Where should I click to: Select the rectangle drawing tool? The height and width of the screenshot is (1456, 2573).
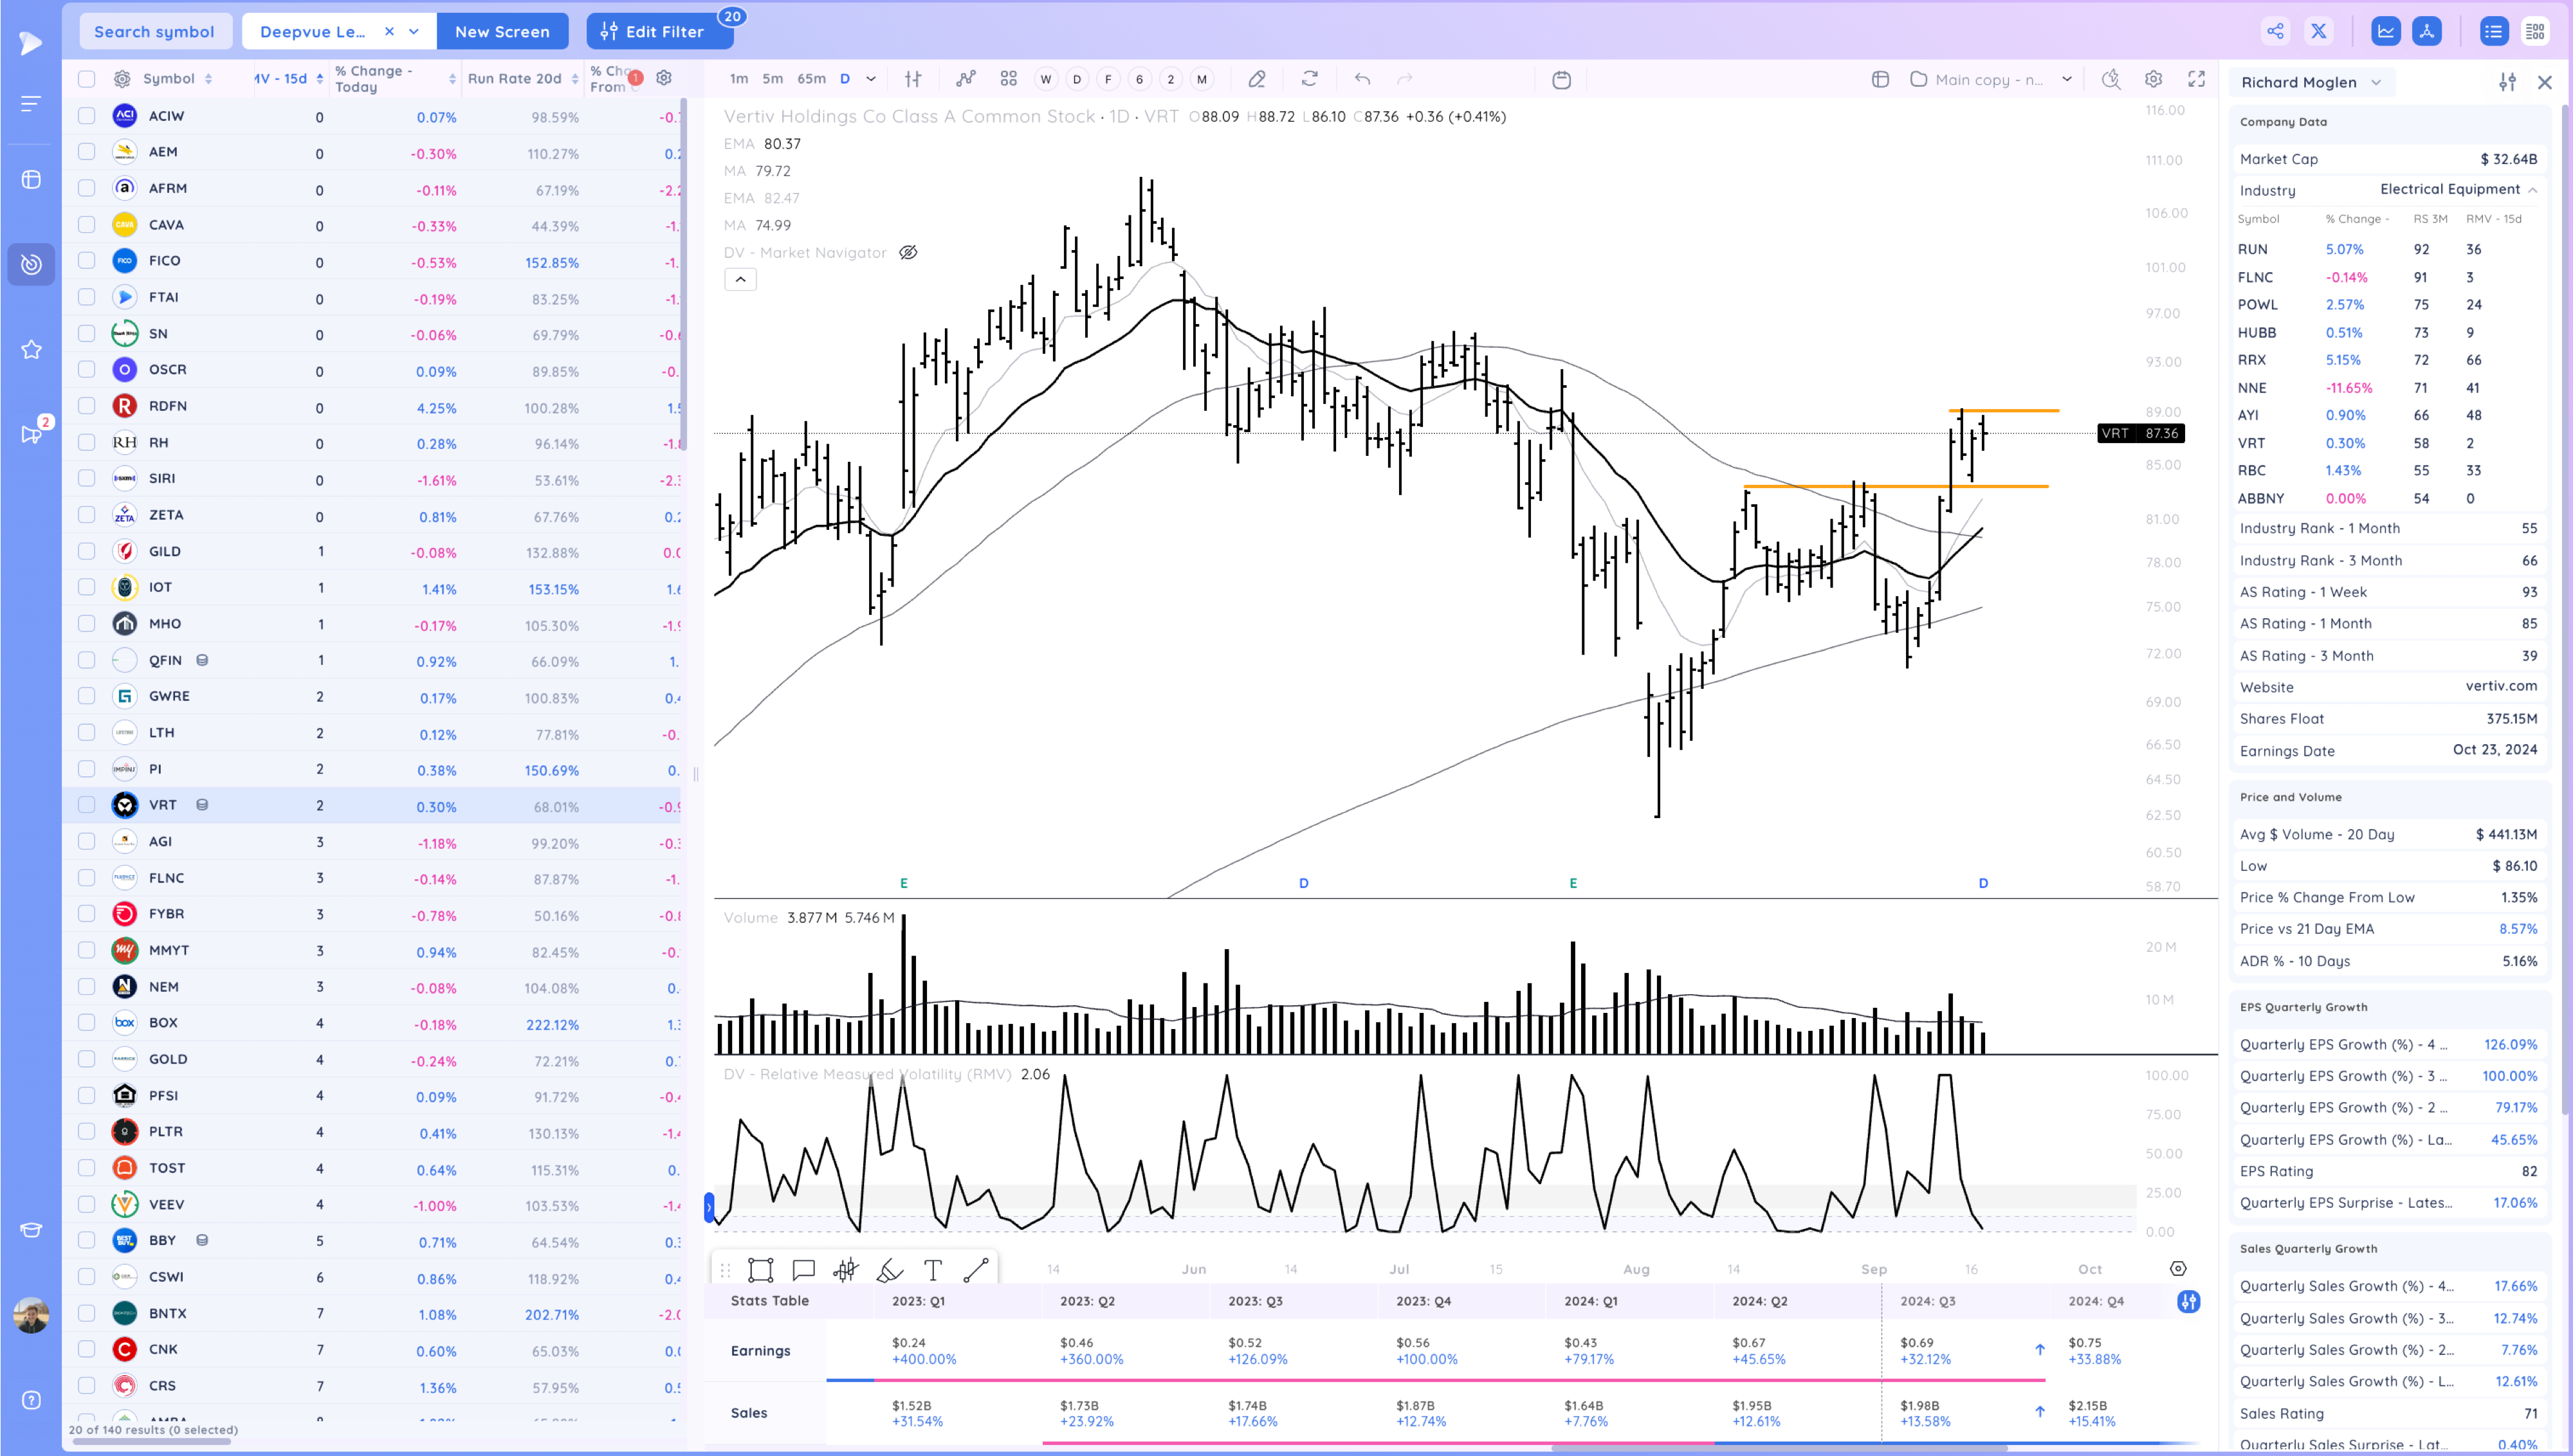pos(760,1270)
